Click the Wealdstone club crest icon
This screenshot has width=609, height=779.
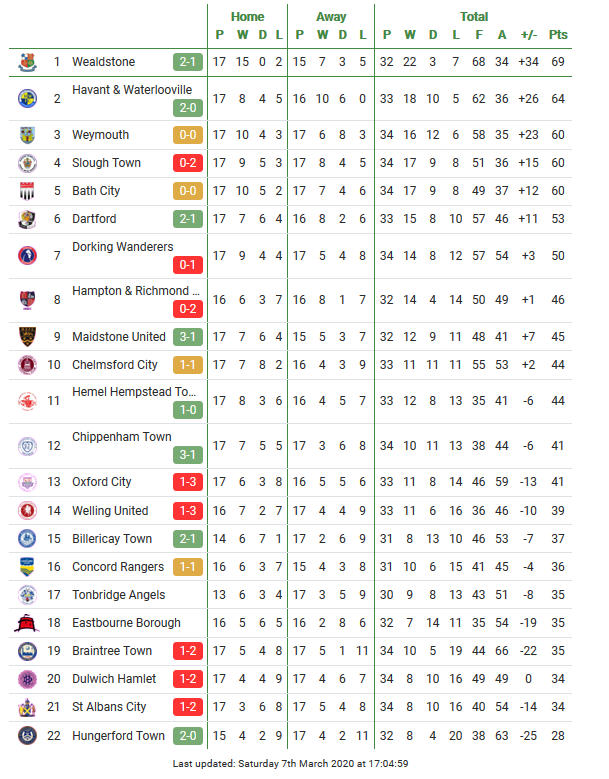27,62
